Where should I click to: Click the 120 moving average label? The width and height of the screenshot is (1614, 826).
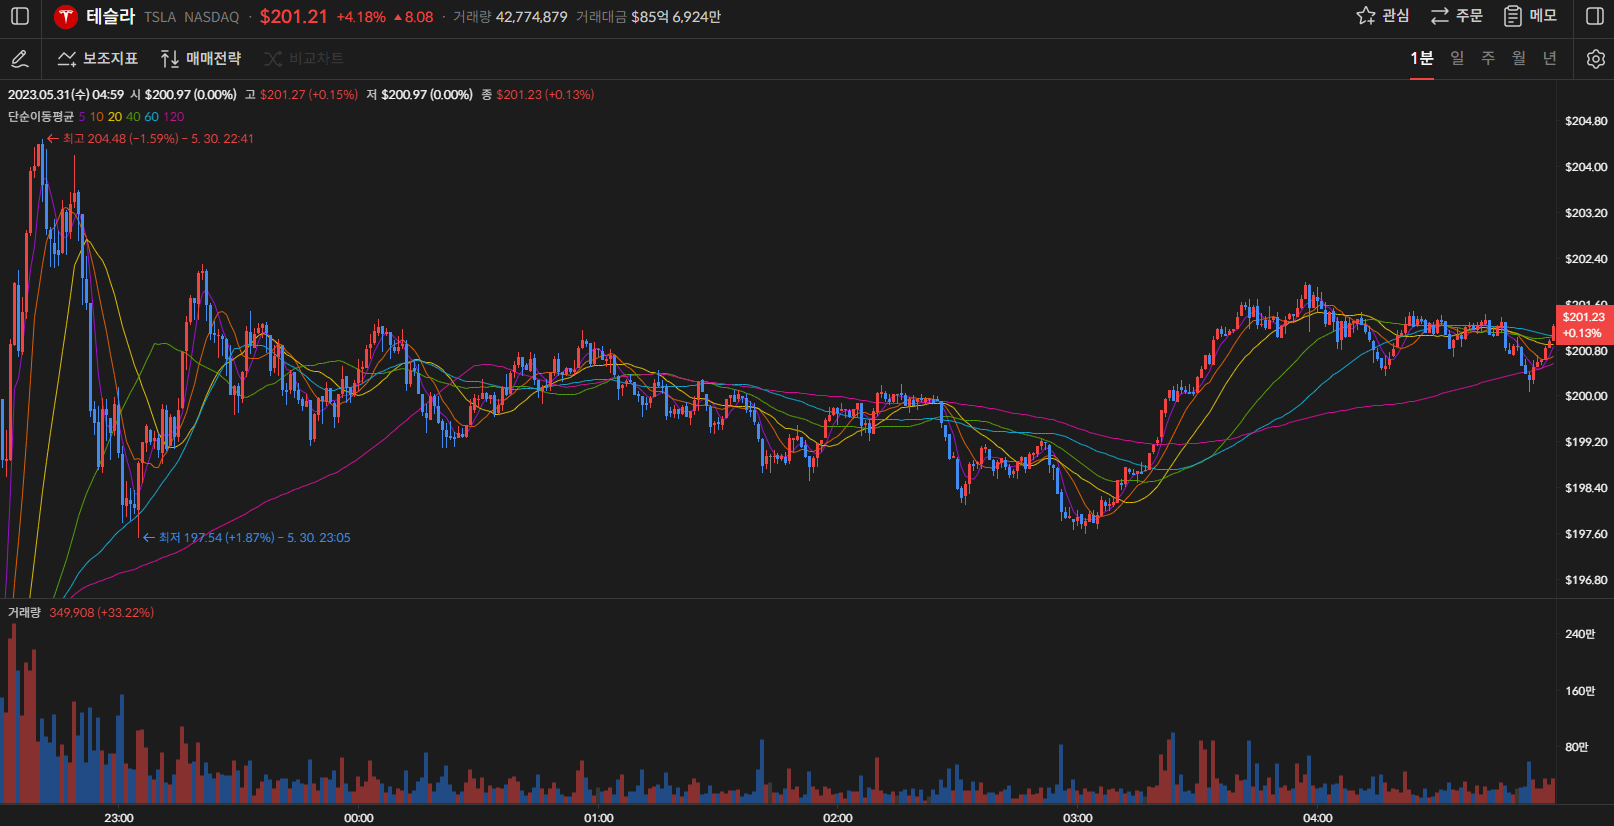pos(174,117)
